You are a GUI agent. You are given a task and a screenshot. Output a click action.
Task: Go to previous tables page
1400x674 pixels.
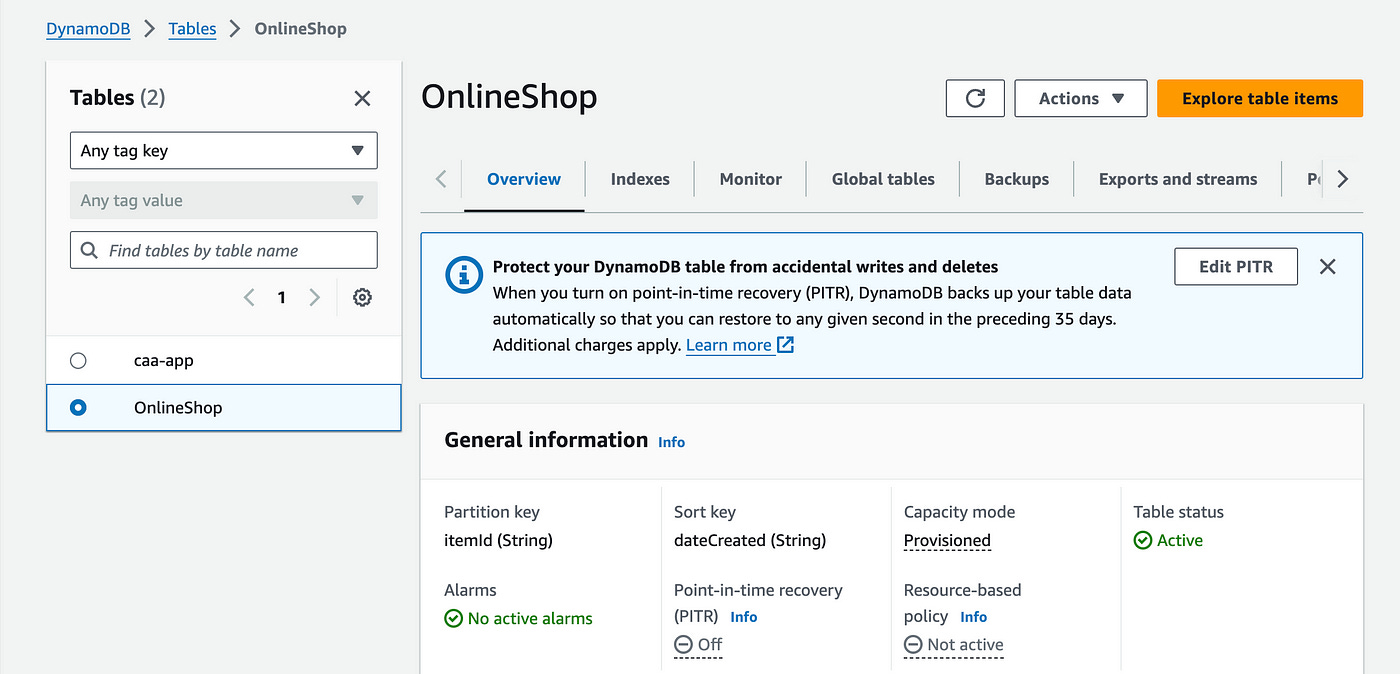[x=249, y=297]
